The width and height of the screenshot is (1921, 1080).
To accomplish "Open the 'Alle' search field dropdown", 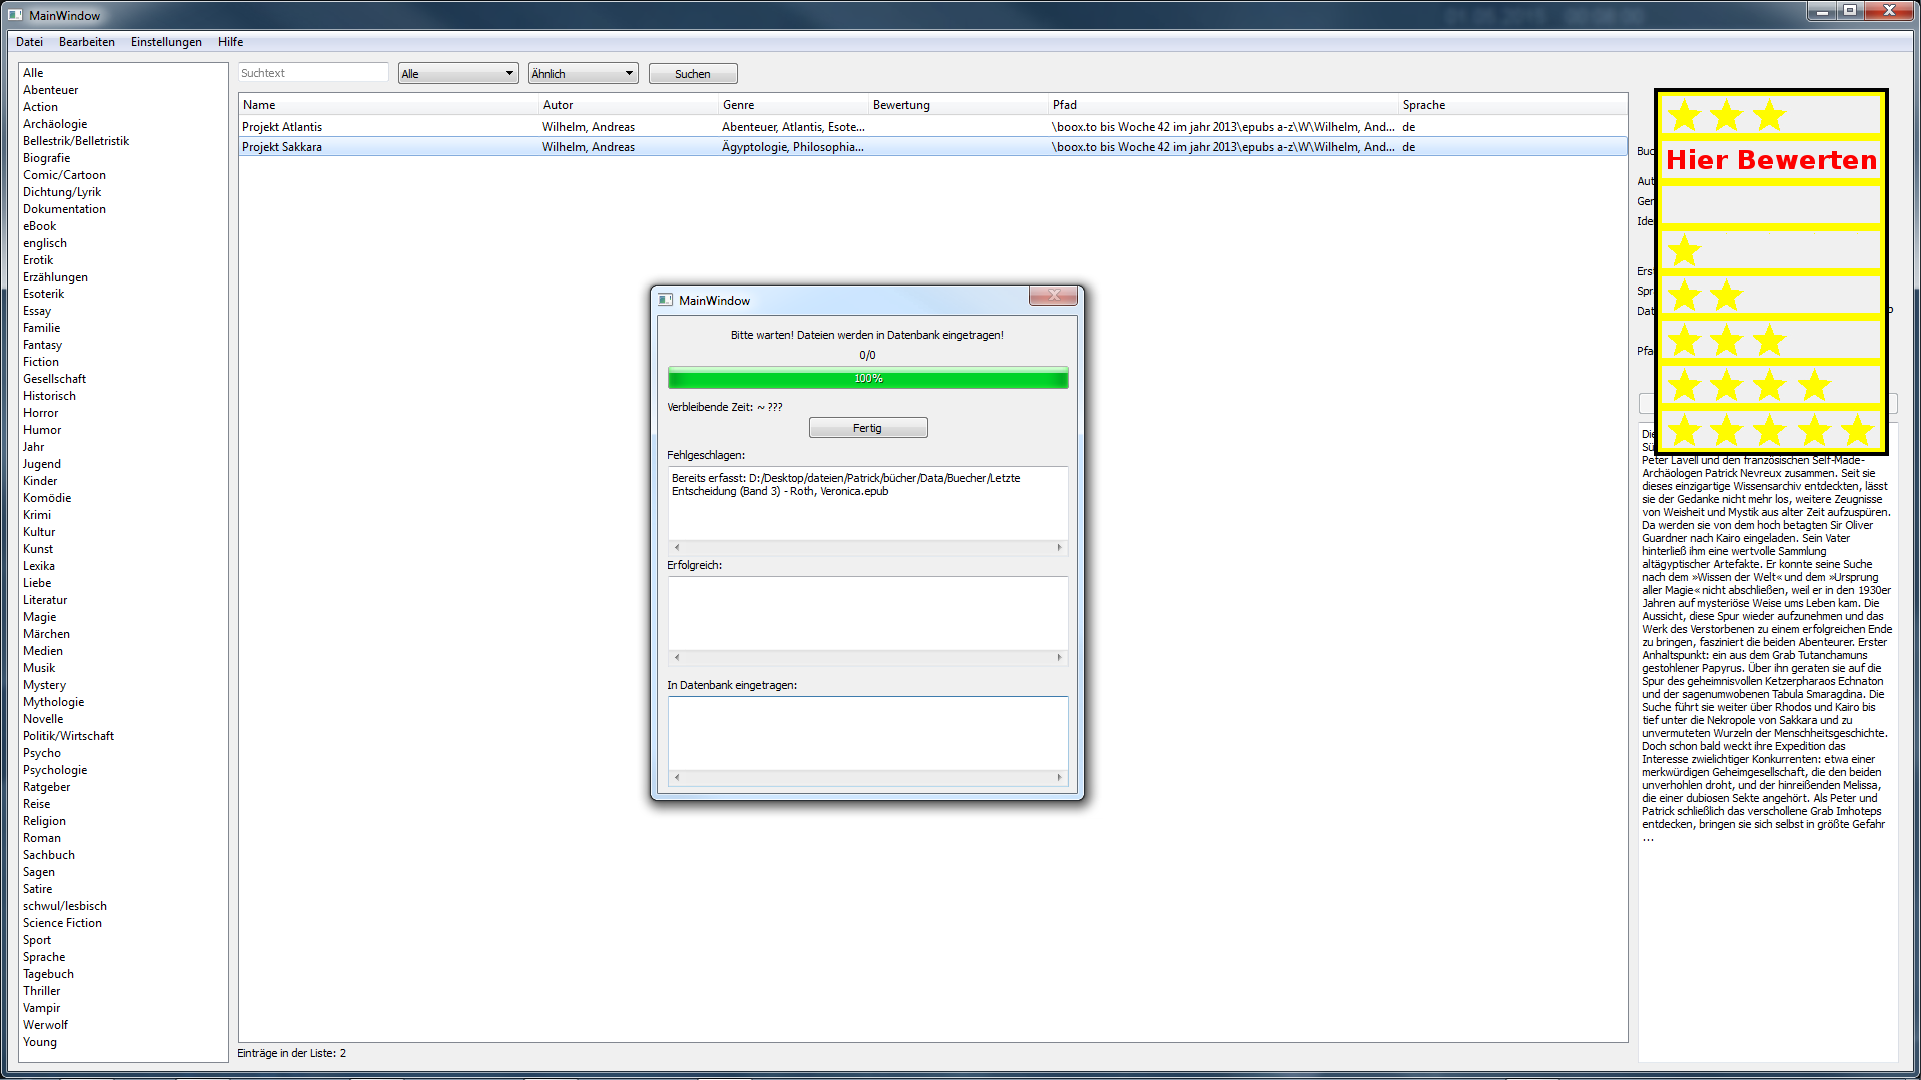I will [x=457, y=74].
